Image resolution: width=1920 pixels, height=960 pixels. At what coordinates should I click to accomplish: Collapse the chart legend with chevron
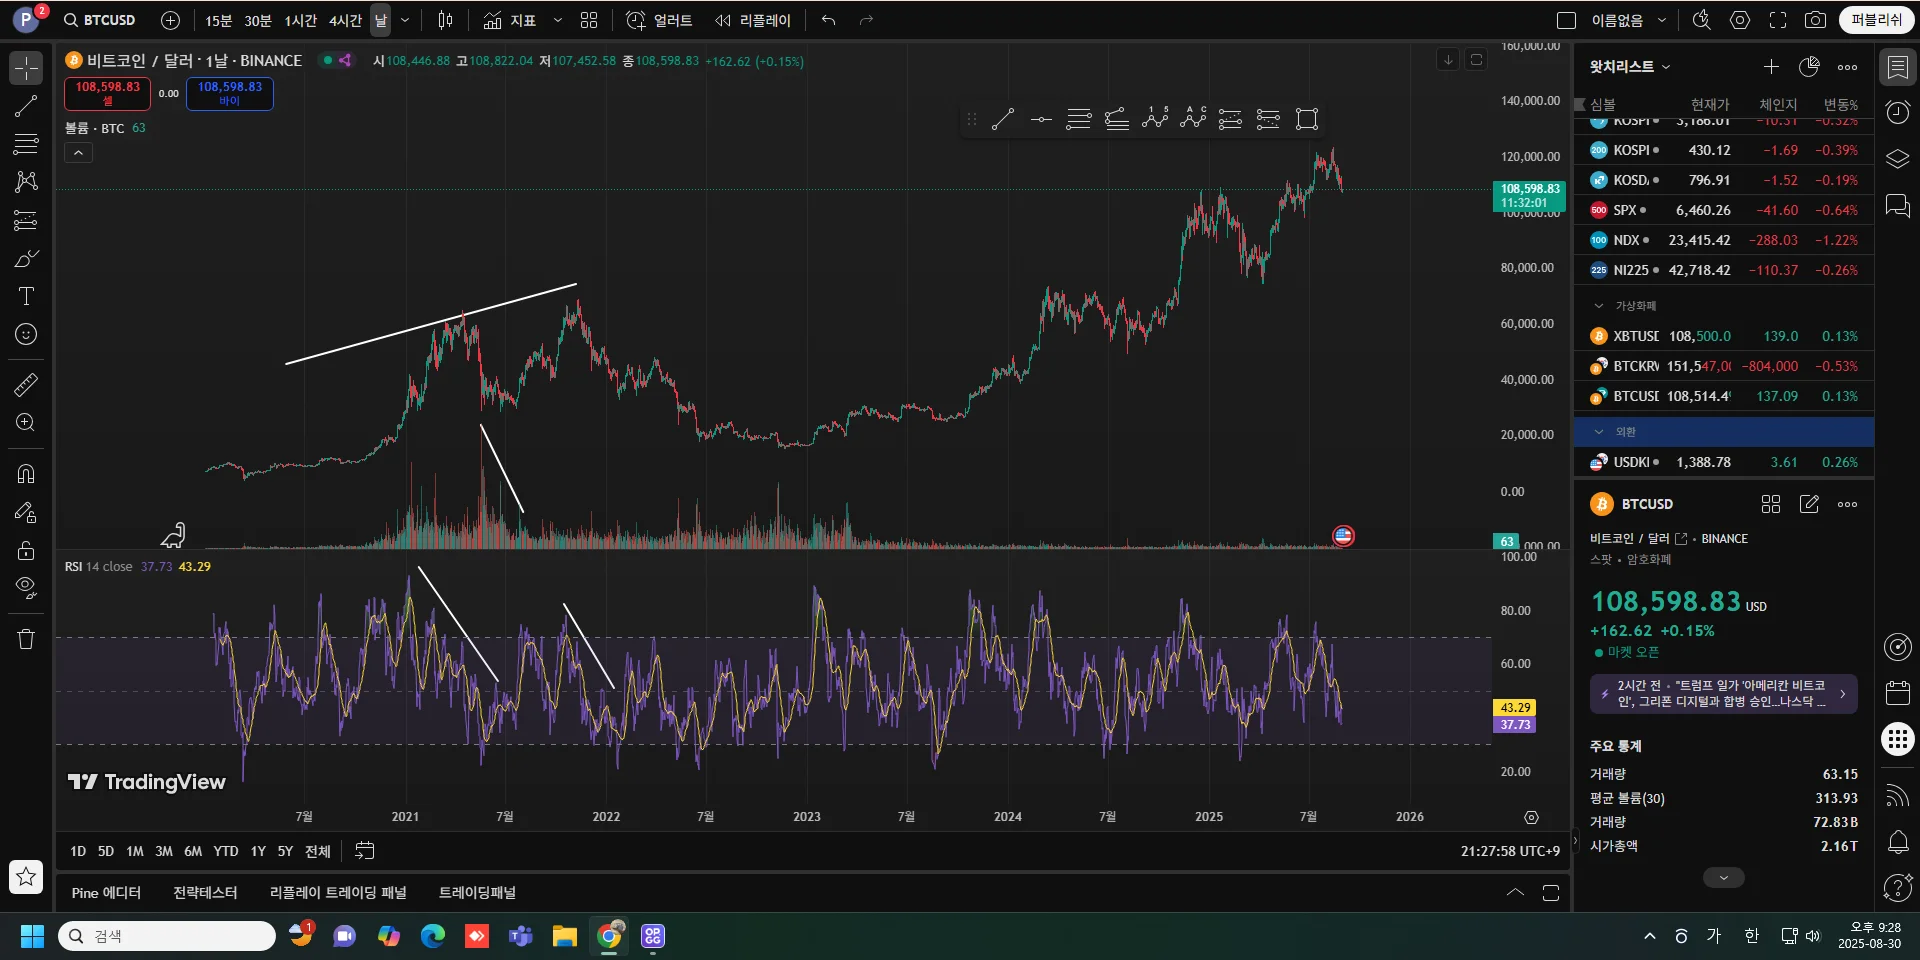pos(78,153)
